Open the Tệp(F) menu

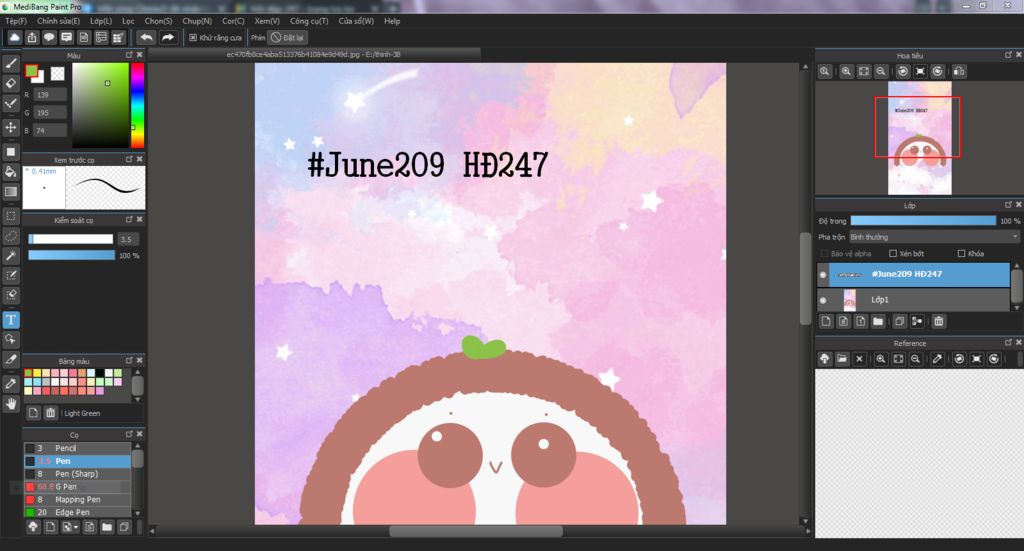tap(16, 21)
